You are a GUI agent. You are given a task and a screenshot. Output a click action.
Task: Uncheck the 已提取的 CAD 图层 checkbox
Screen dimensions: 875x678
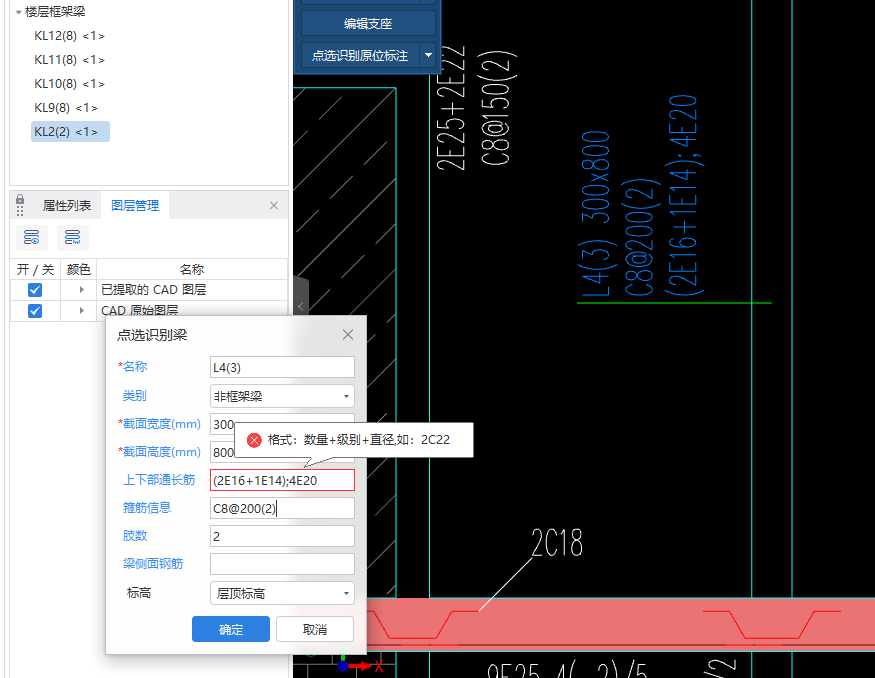tap(34, 289)
